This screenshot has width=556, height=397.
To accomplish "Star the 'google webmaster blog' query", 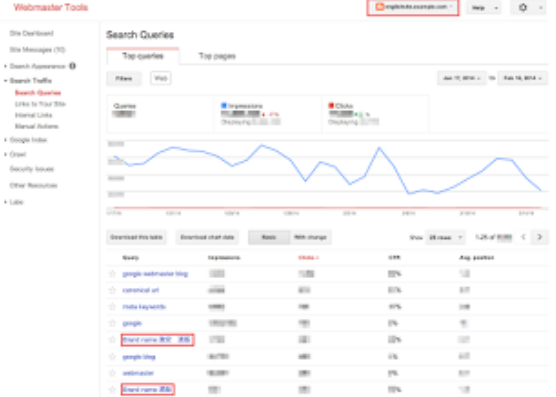I will (x=112, y=274).
